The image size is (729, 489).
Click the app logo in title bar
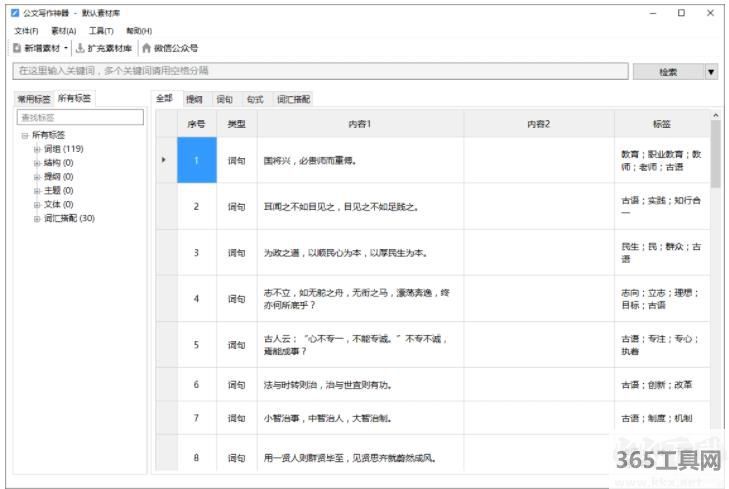pos(14,14)
